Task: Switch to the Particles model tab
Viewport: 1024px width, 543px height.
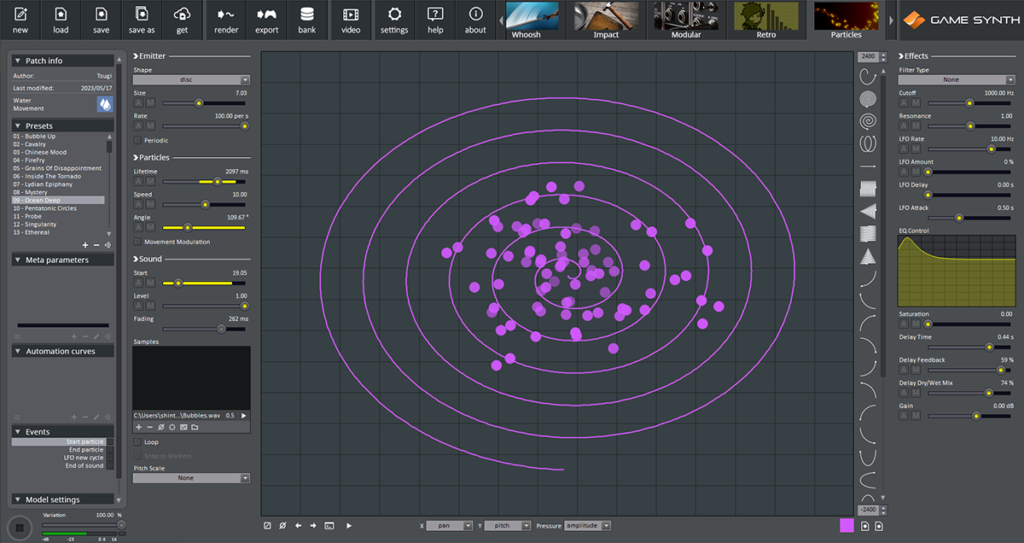Action: [846, 20]
